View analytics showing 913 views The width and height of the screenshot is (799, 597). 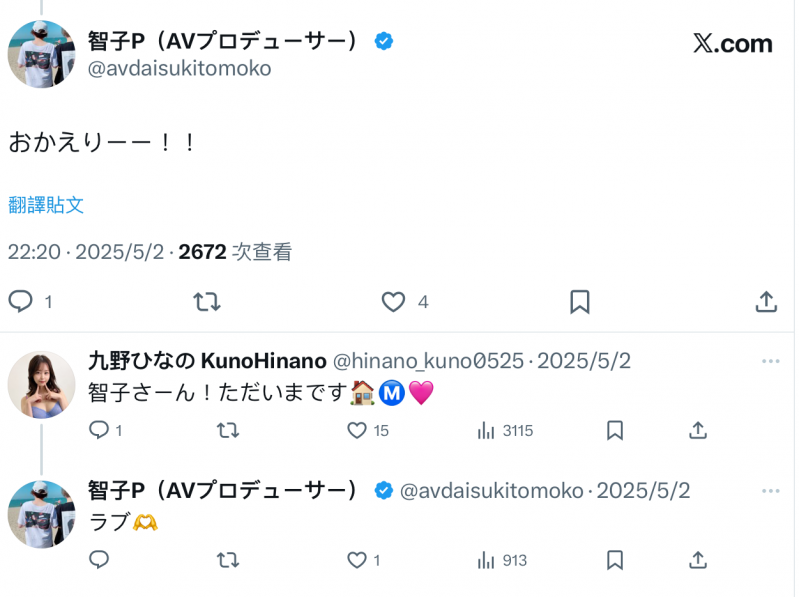coord(487,560)
